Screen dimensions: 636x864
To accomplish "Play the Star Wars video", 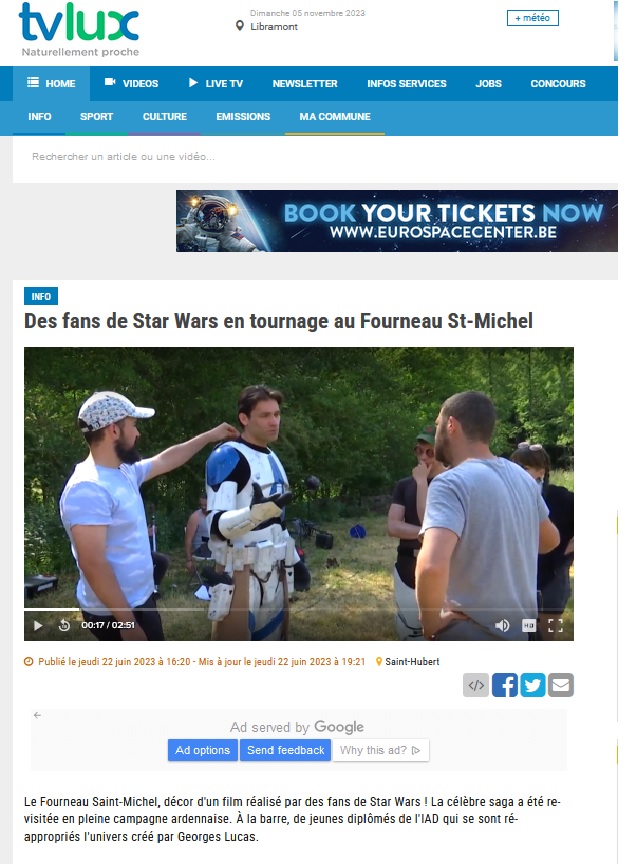I will [x=38, y=625].
